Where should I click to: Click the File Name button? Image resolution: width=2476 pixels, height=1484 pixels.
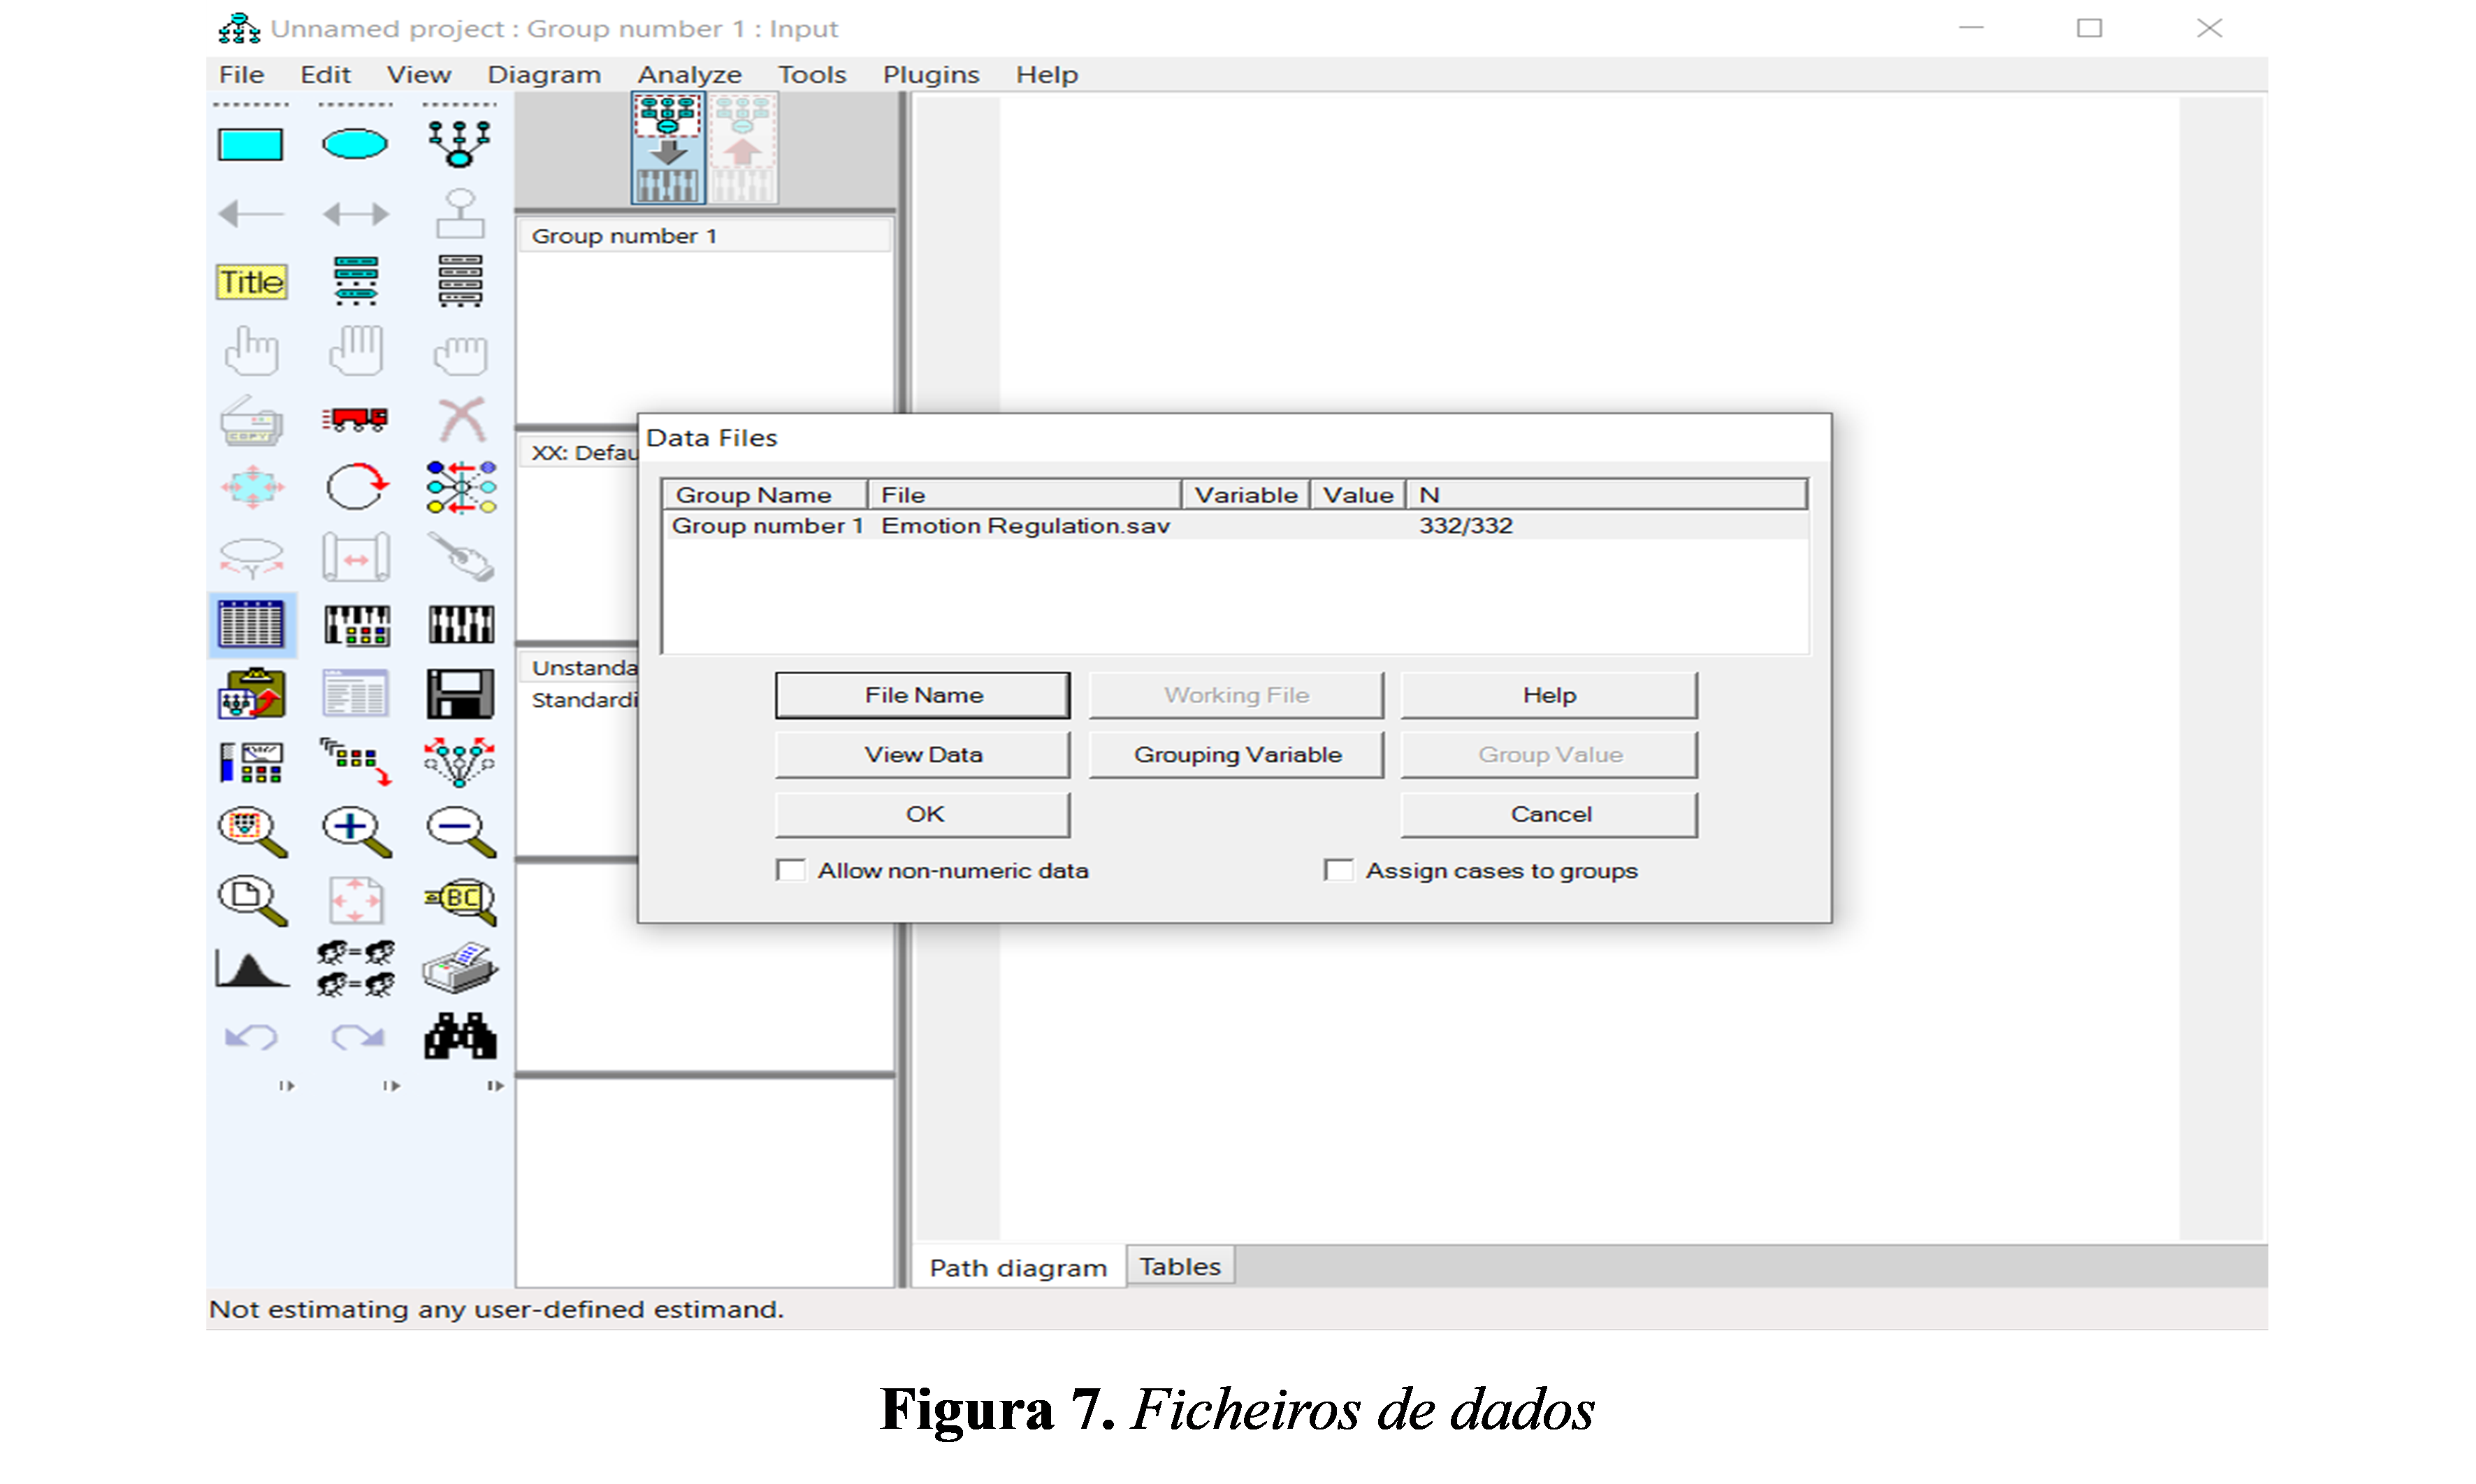point(922,695)
